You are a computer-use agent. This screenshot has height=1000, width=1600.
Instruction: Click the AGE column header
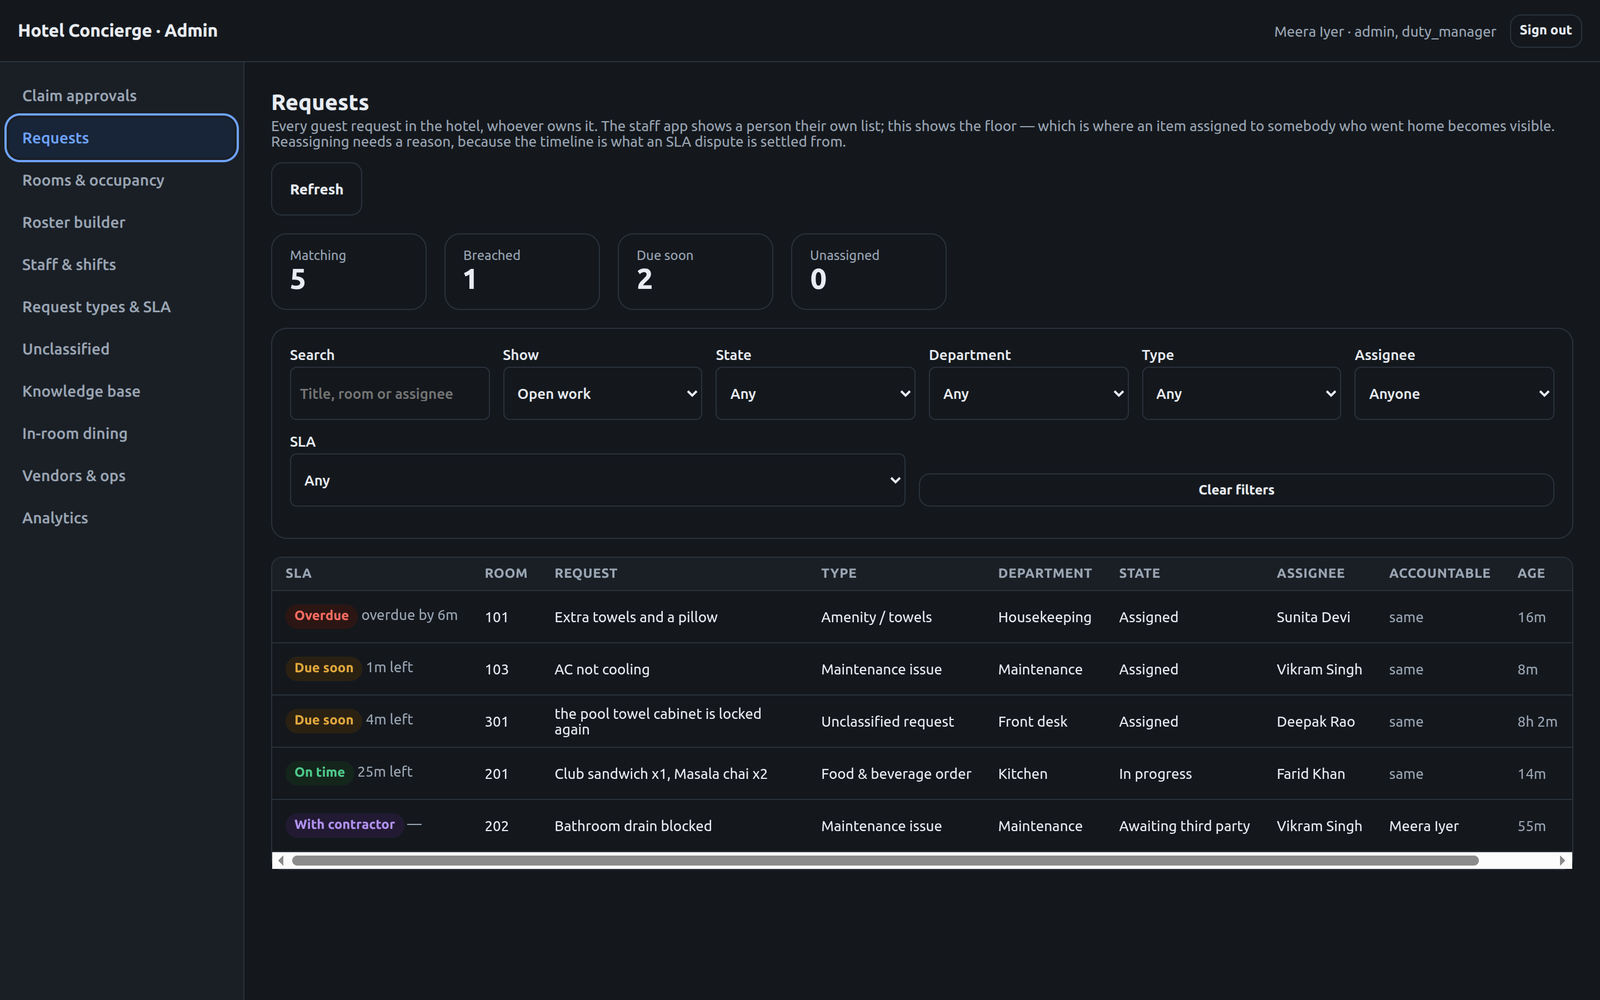pyautogui.click(x=1531, y=573)
